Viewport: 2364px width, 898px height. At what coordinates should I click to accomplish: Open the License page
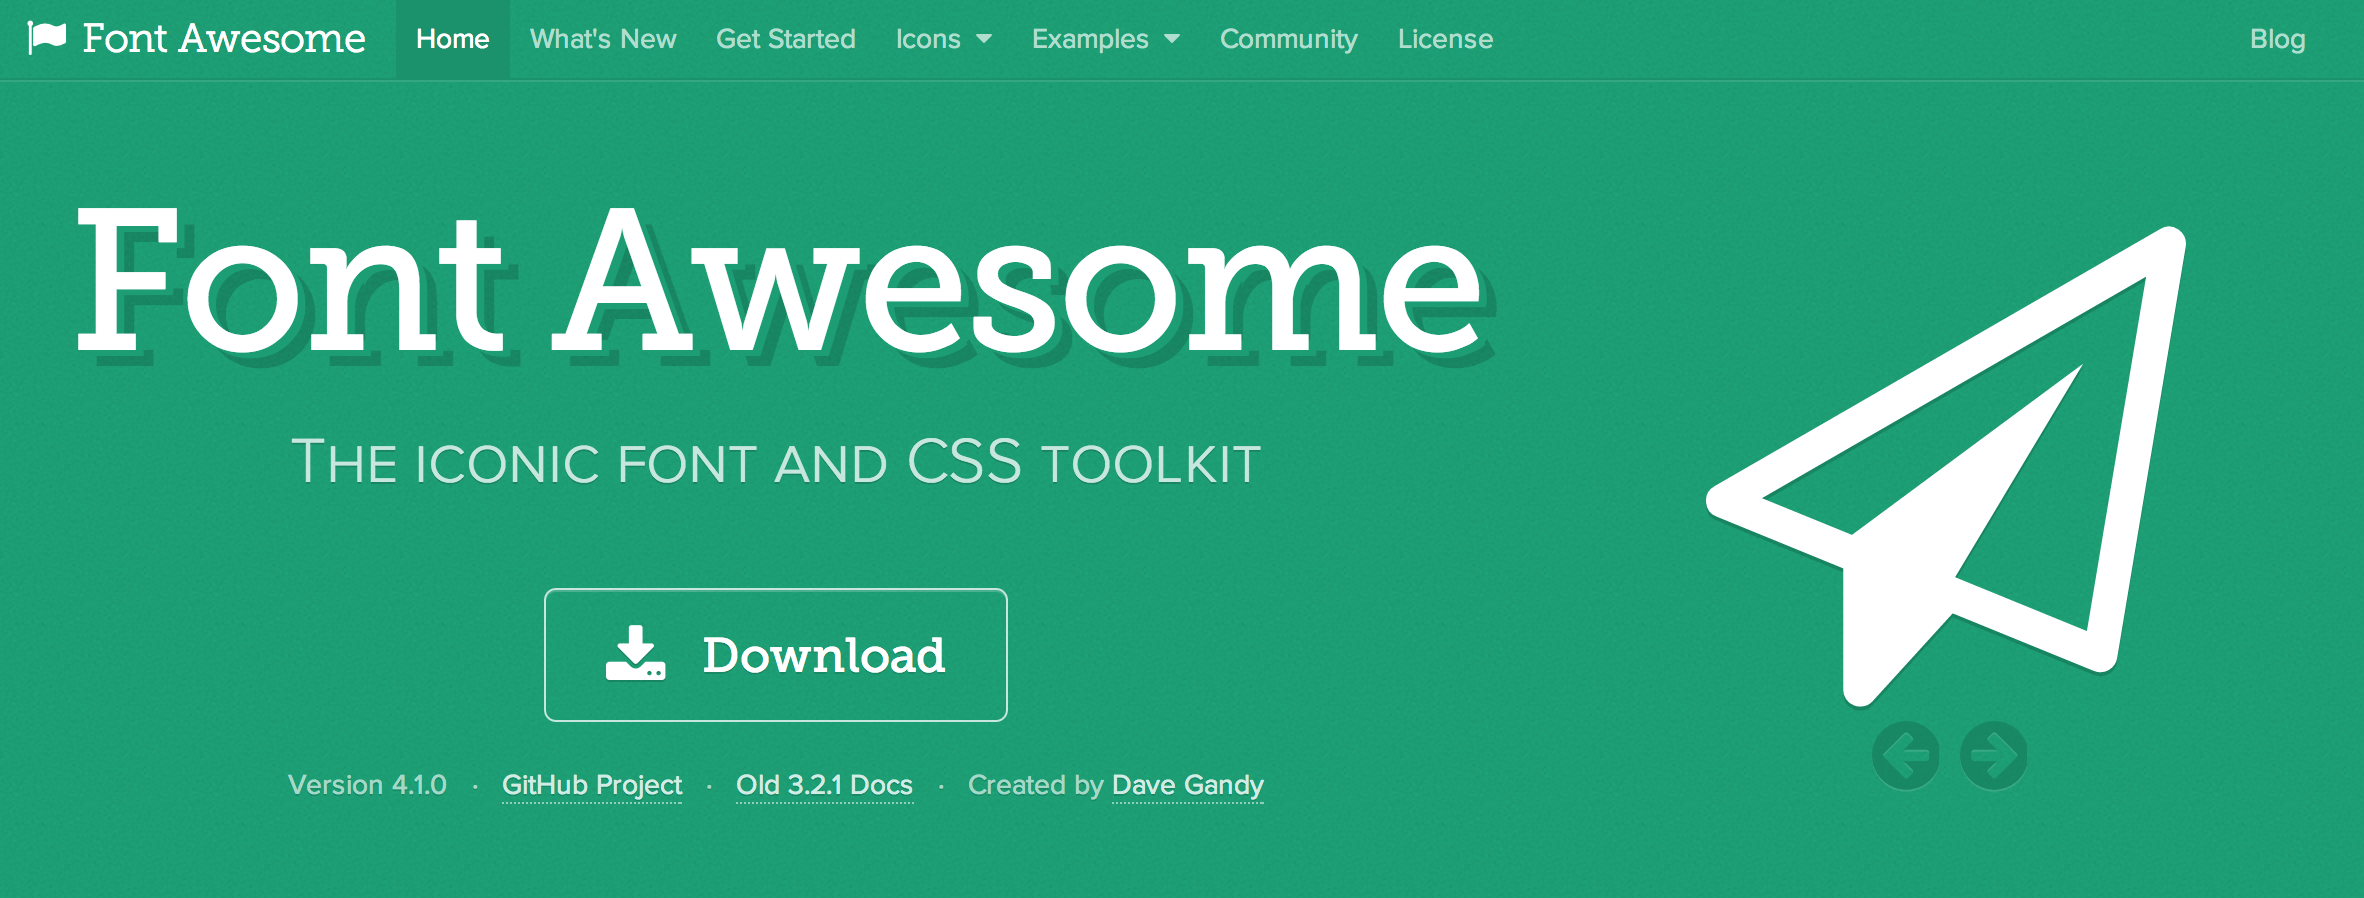pyautogui.click(x=1445, y=39)
